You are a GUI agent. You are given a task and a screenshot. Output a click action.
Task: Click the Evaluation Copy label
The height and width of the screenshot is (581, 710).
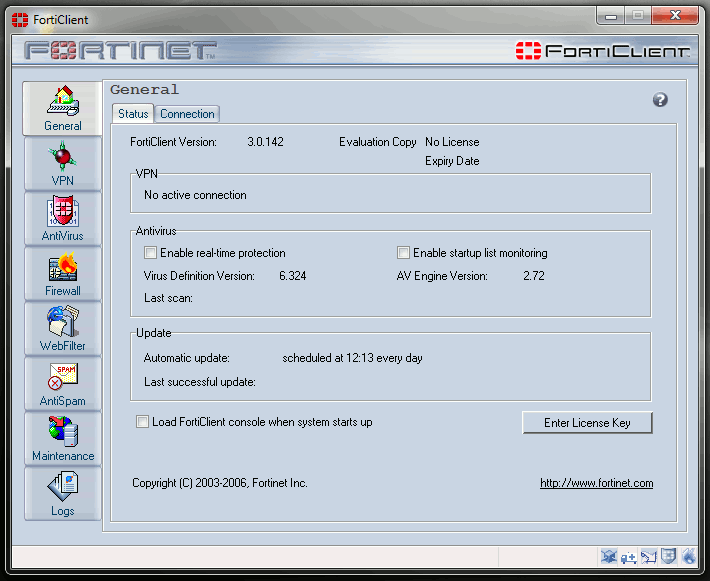pos(378,142)
